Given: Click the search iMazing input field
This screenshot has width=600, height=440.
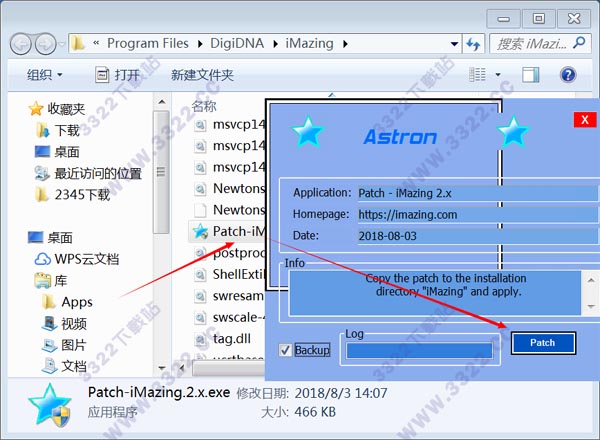Looking at the screenshot, I should (532, 44).
